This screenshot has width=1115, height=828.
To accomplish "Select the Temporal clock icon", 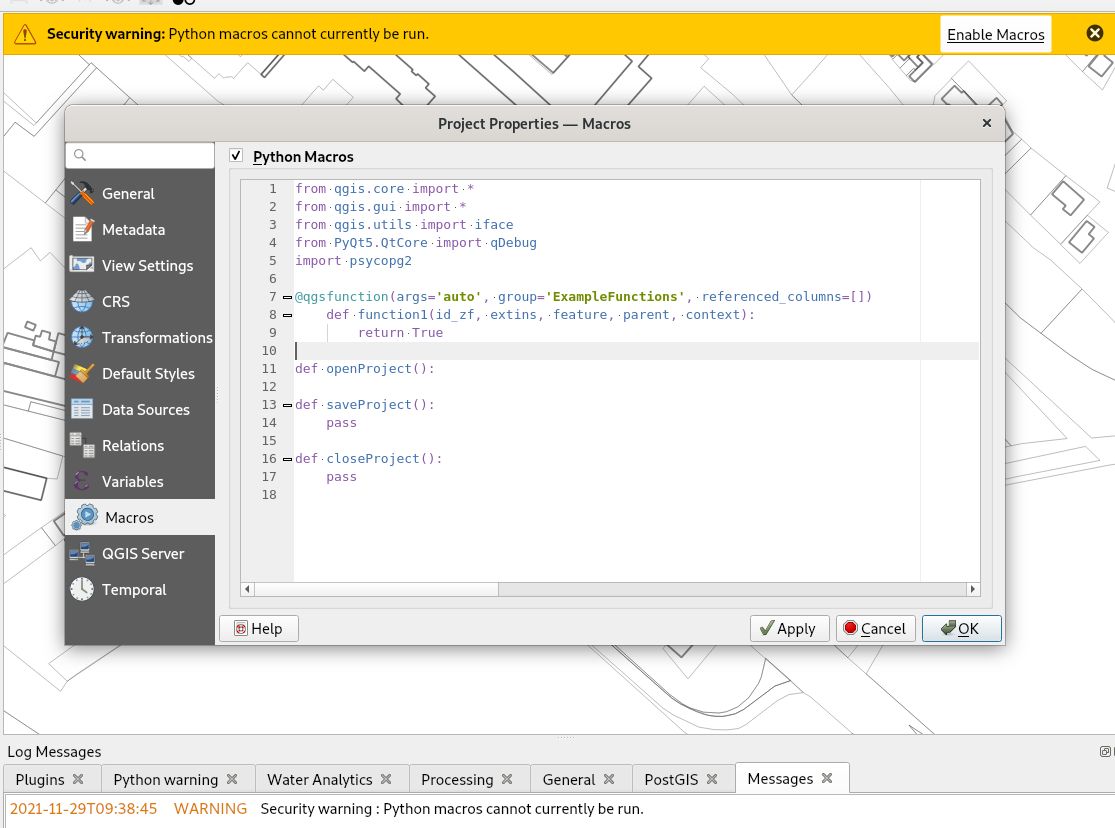I will click(82, 589).
